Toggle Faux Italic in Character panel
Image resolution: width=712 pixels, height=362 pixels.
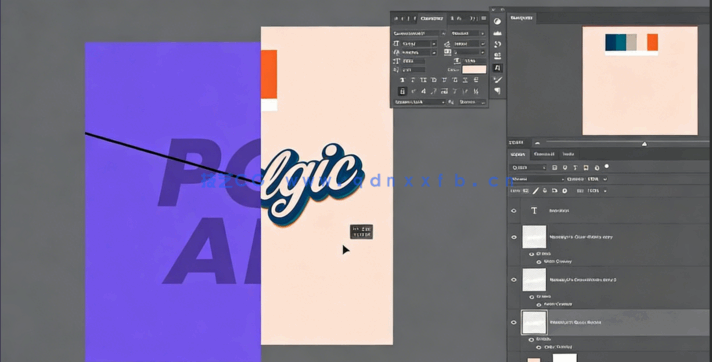point(413,80)
